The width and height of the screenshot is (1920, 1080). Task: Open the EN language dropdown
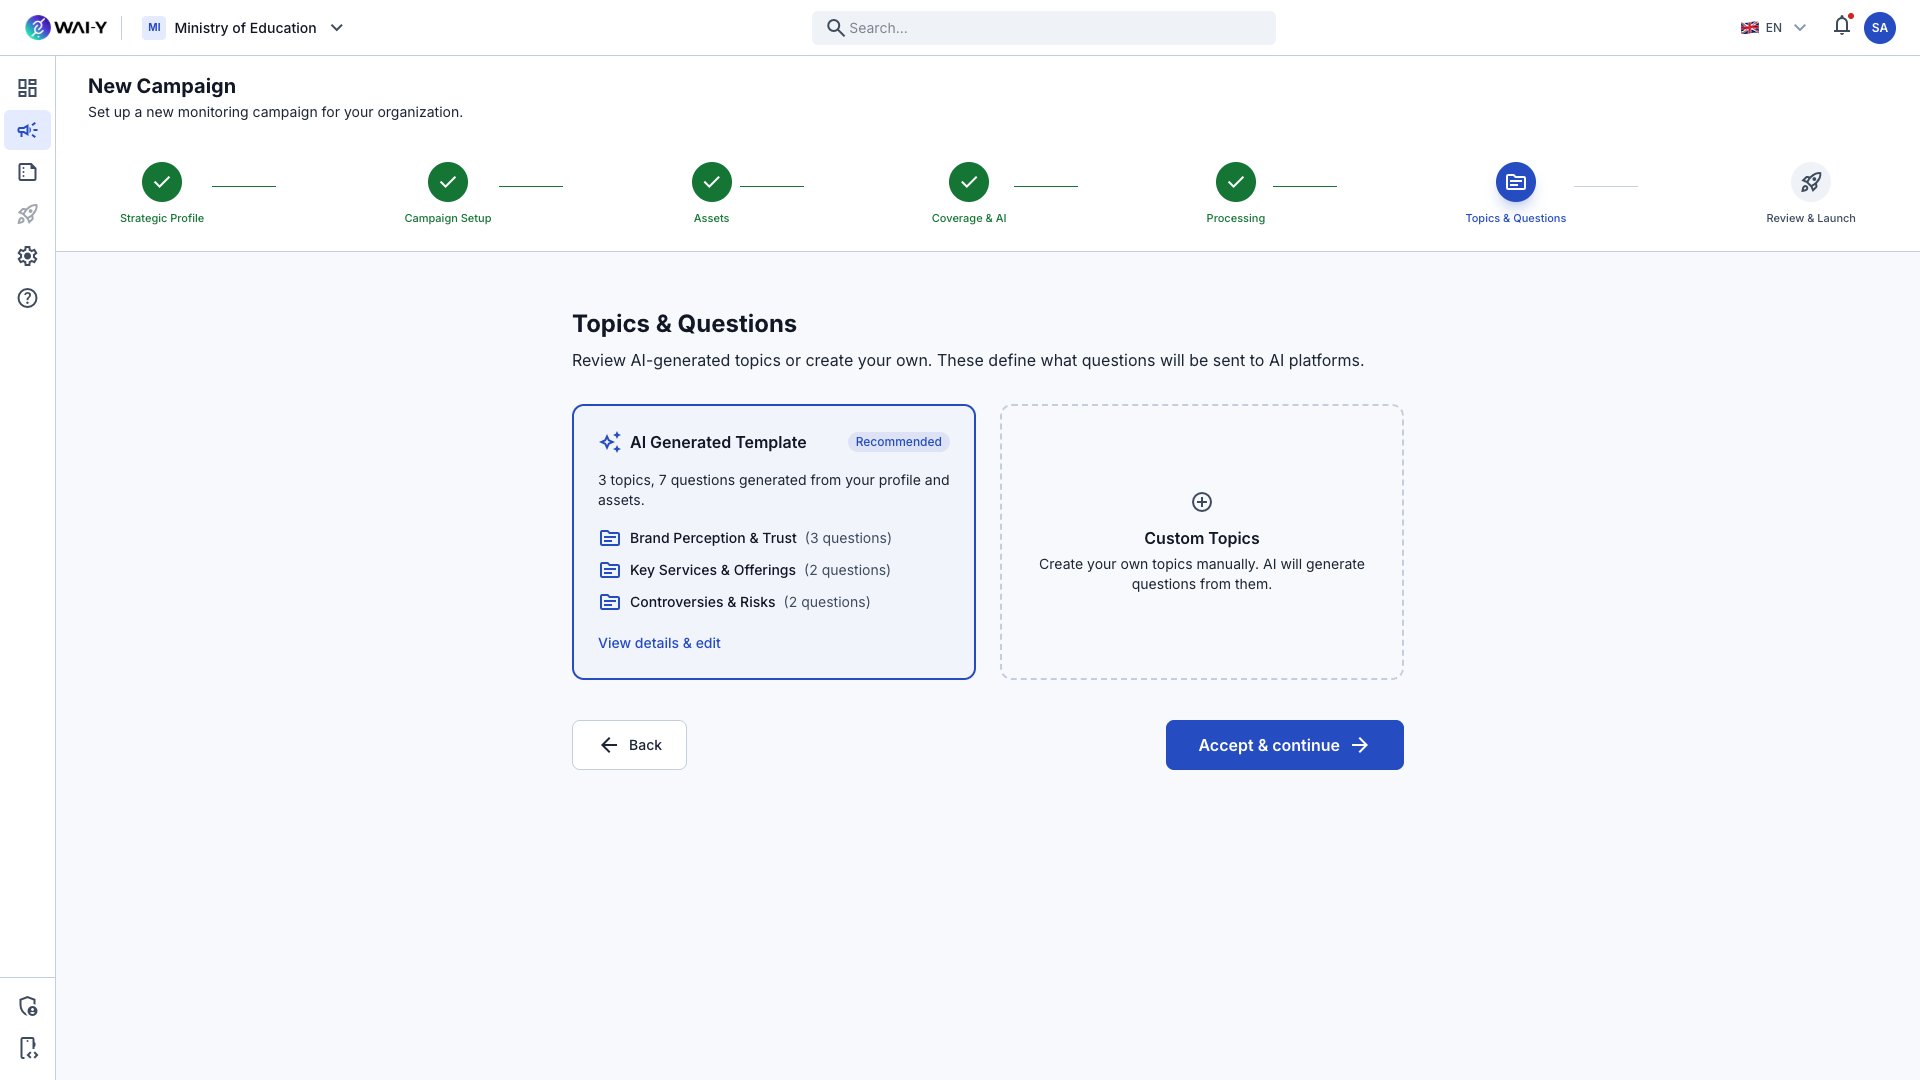click(1774, 27)
